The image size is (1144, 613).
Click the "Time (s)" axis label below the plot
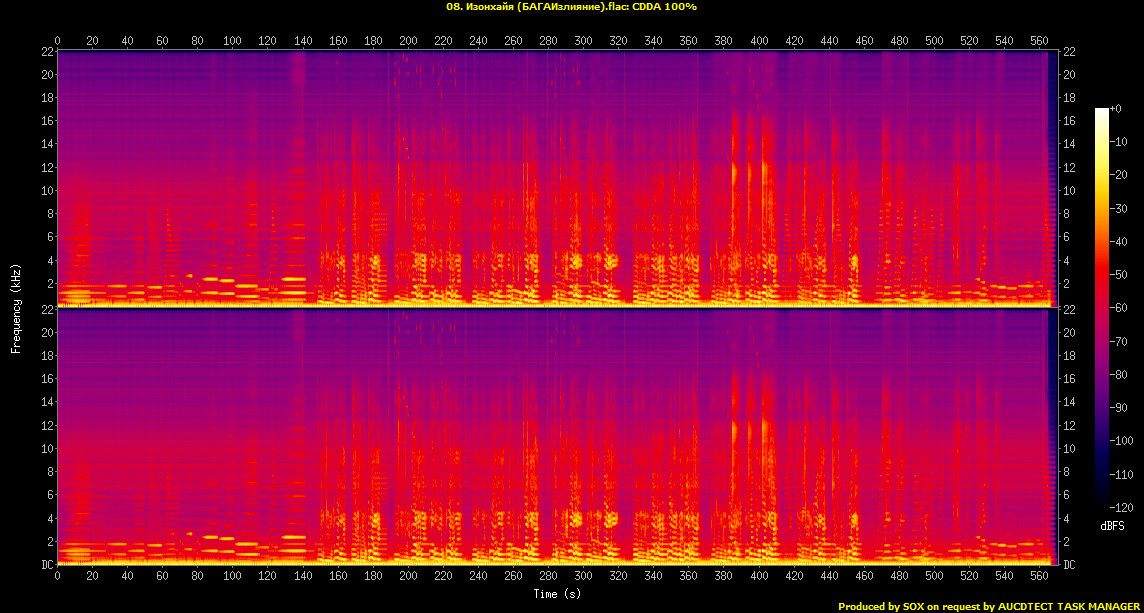click(557, 594)
